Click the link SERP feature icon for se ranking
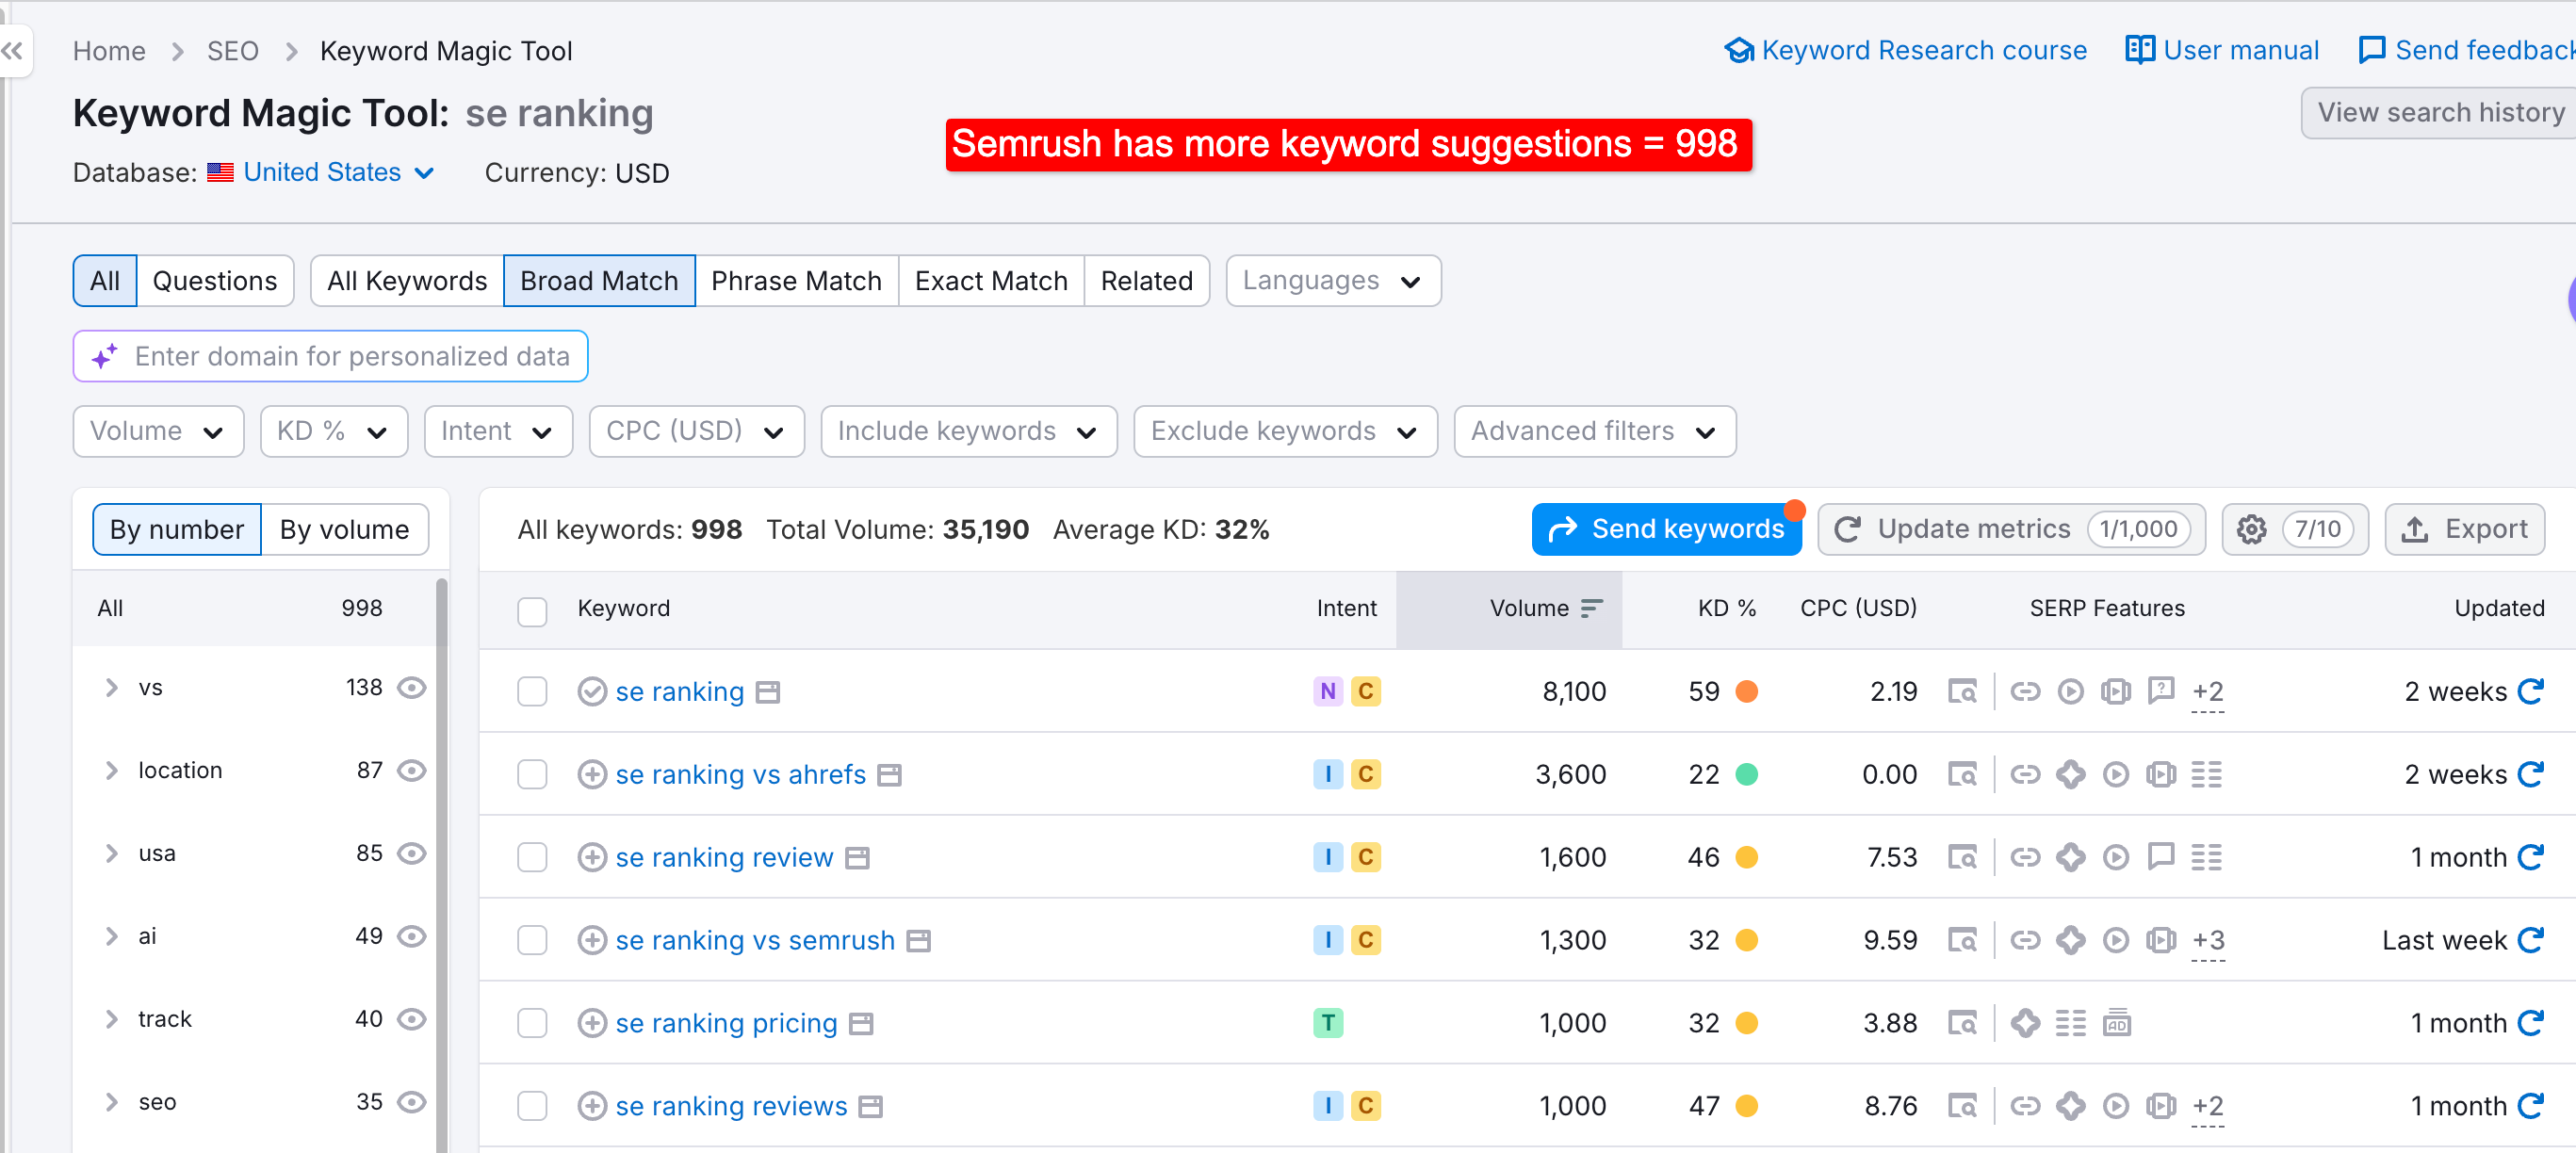Image resolution: width=2576 pixels, height=1153 pixels. tap(2025, 691)
